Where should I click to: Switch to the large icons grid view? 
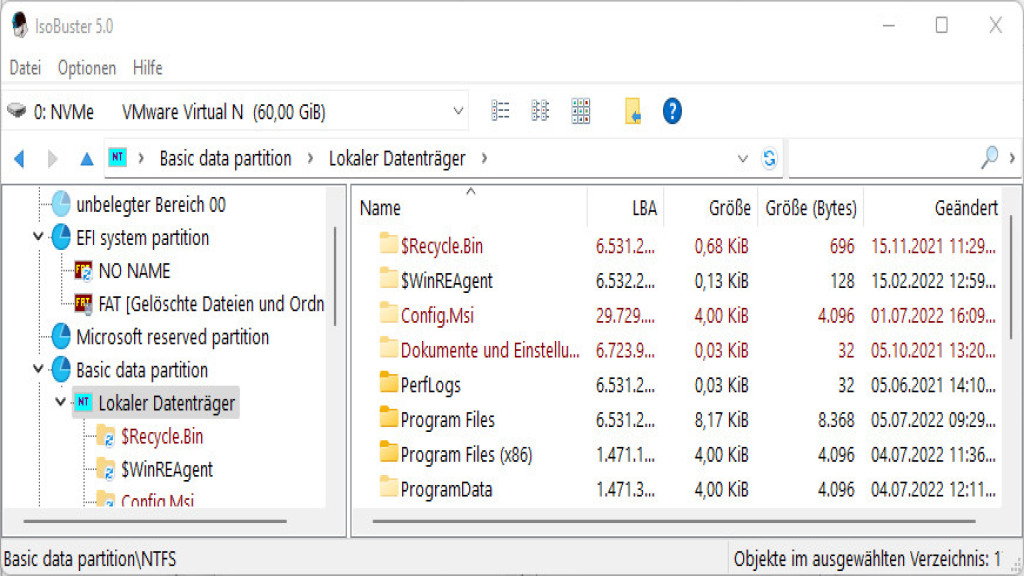point(581,111)
